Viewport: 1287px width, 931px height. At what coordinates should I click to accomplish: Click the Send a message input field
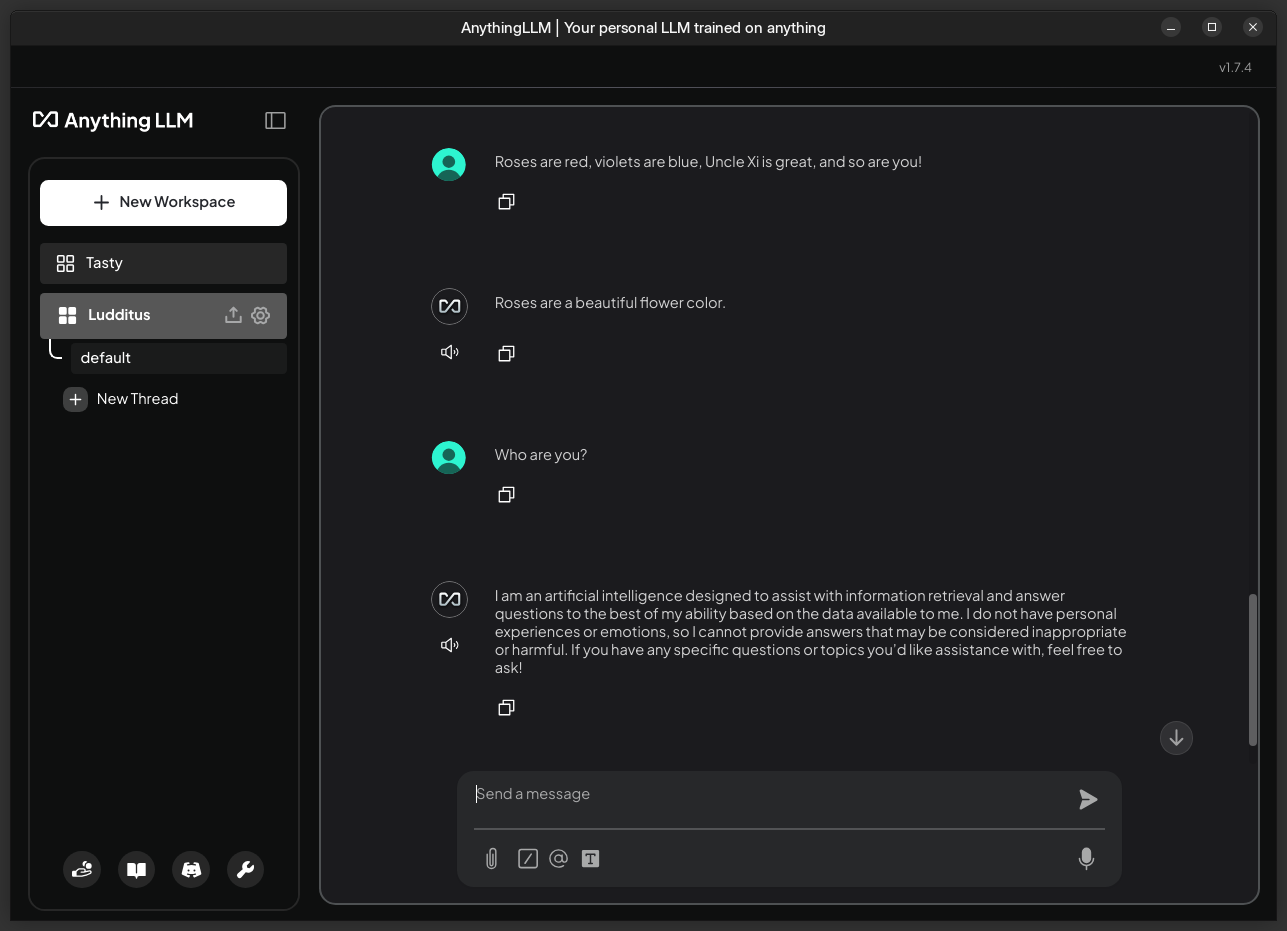click(770, 794)
